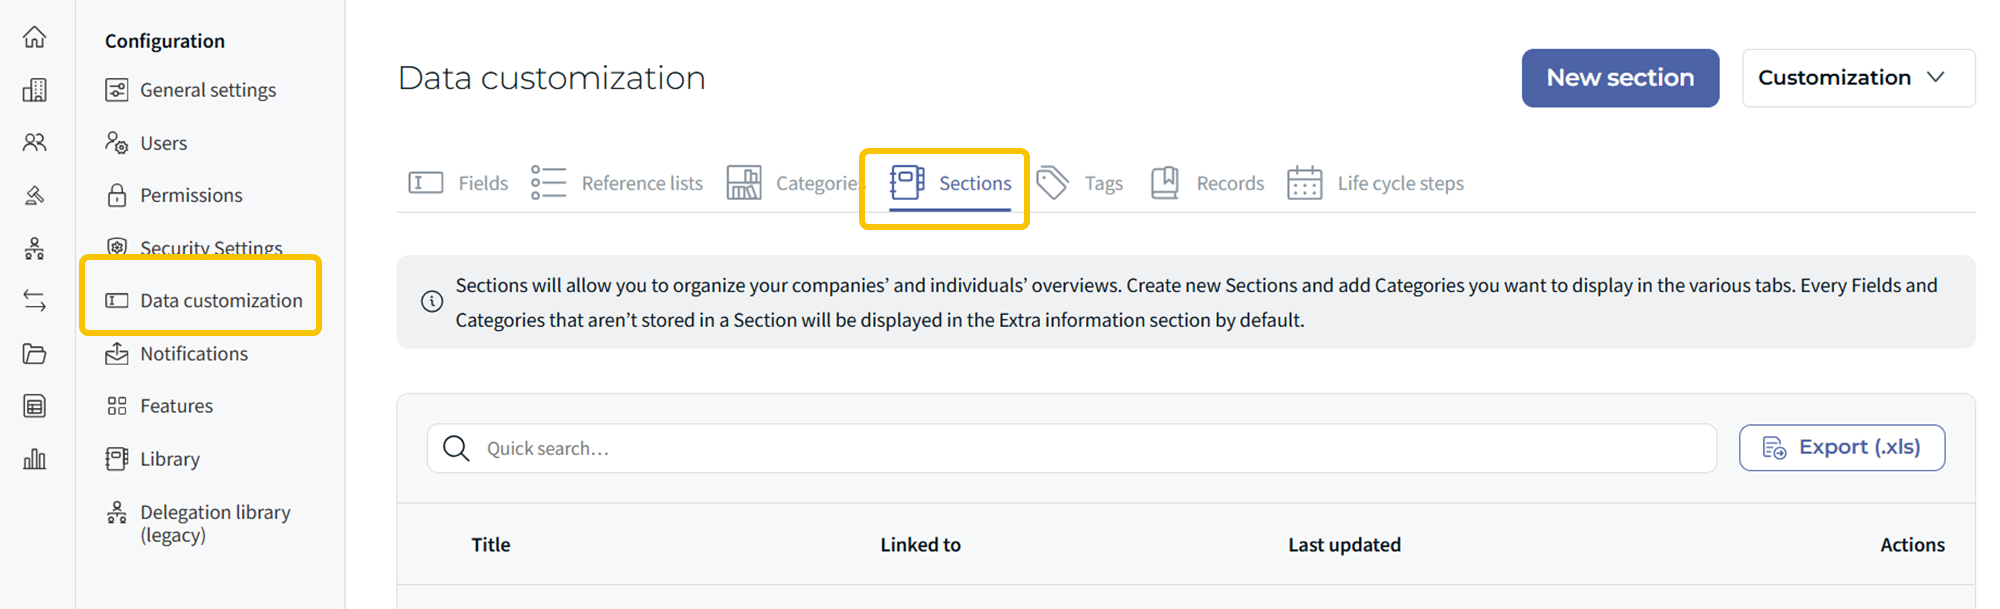Click the info icon in the Sections banner
The image size is (2000, 609).
pos(432,302)
